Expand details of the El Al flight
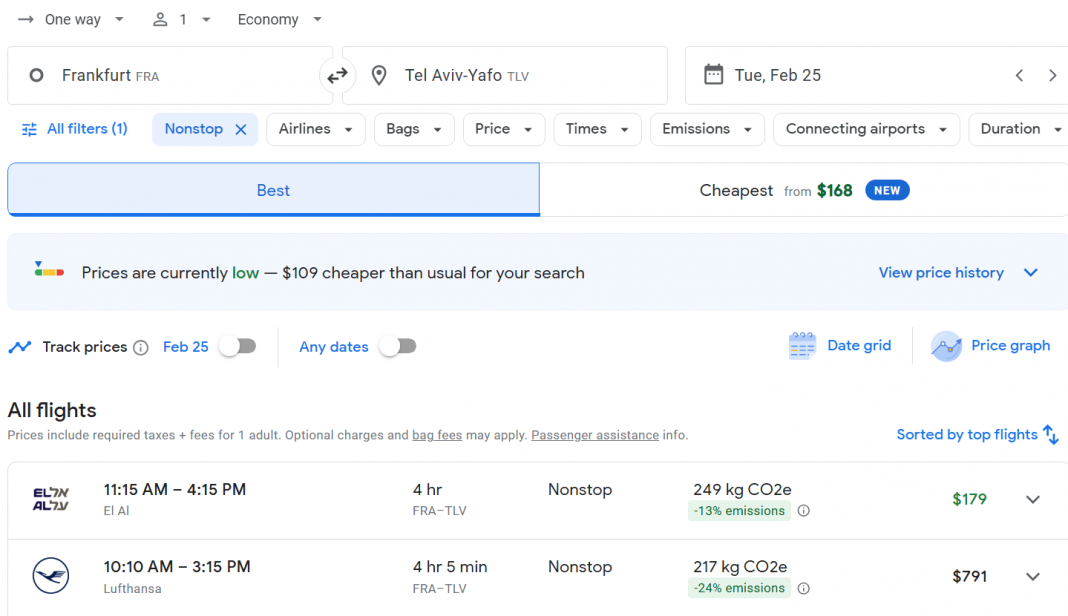 [x=1033, y=497]
